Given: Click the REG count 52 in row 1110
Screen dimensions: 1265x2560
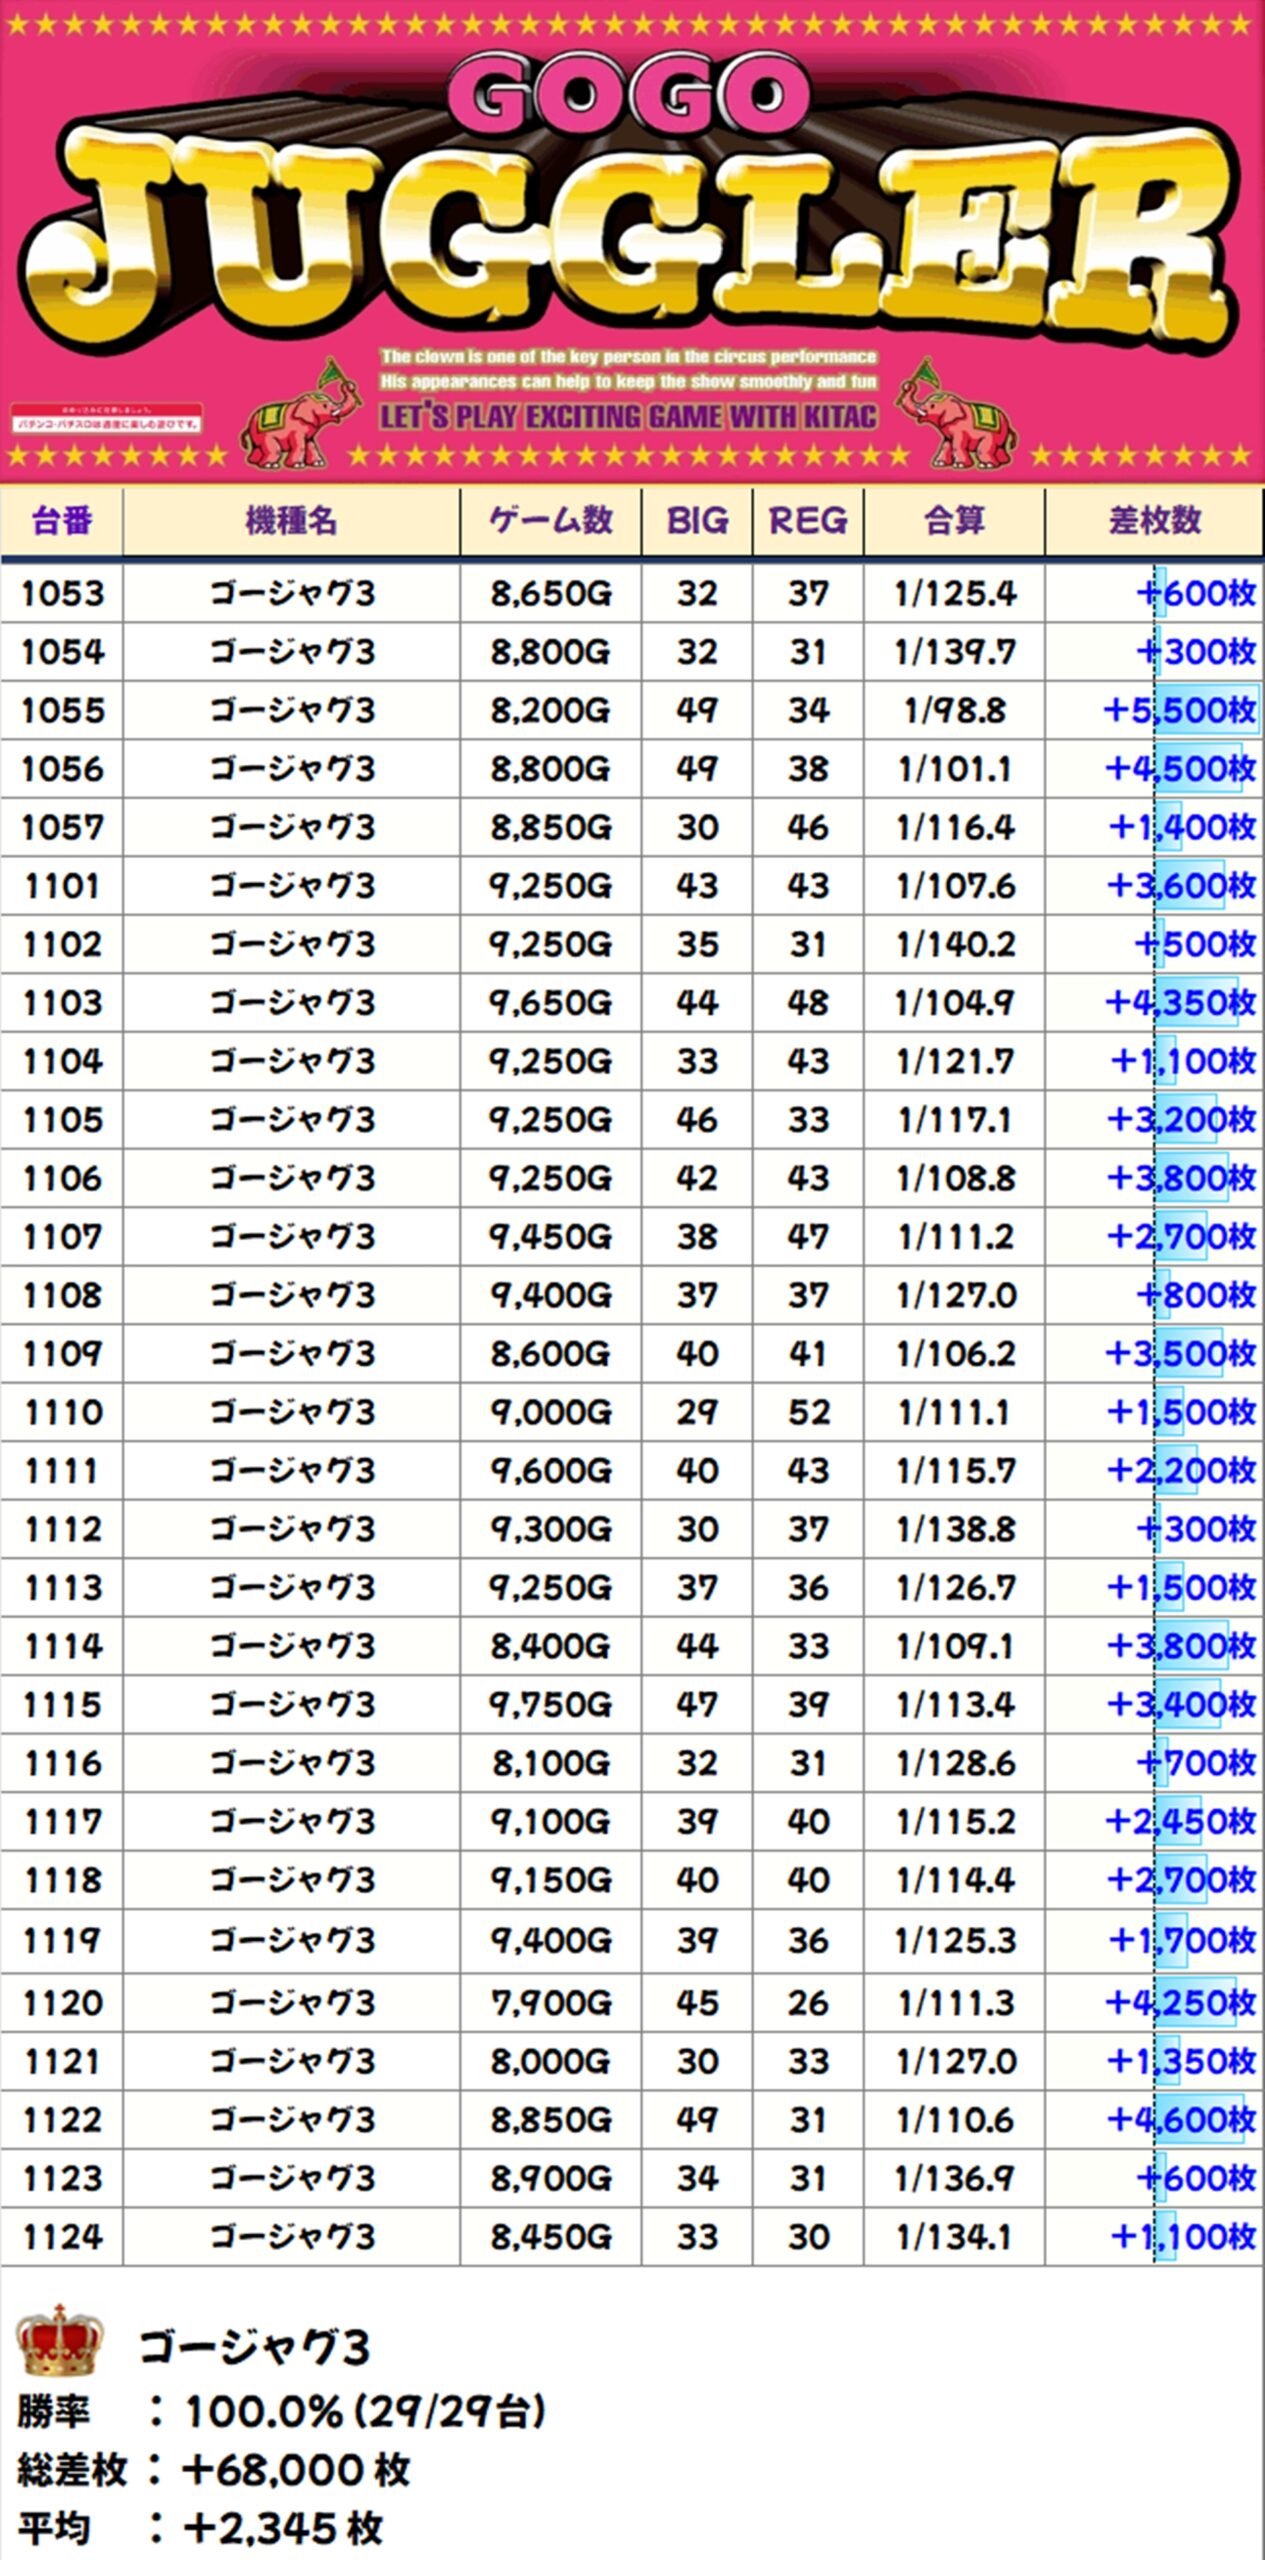Looking at the screenshot, I should pos(808,1413).
